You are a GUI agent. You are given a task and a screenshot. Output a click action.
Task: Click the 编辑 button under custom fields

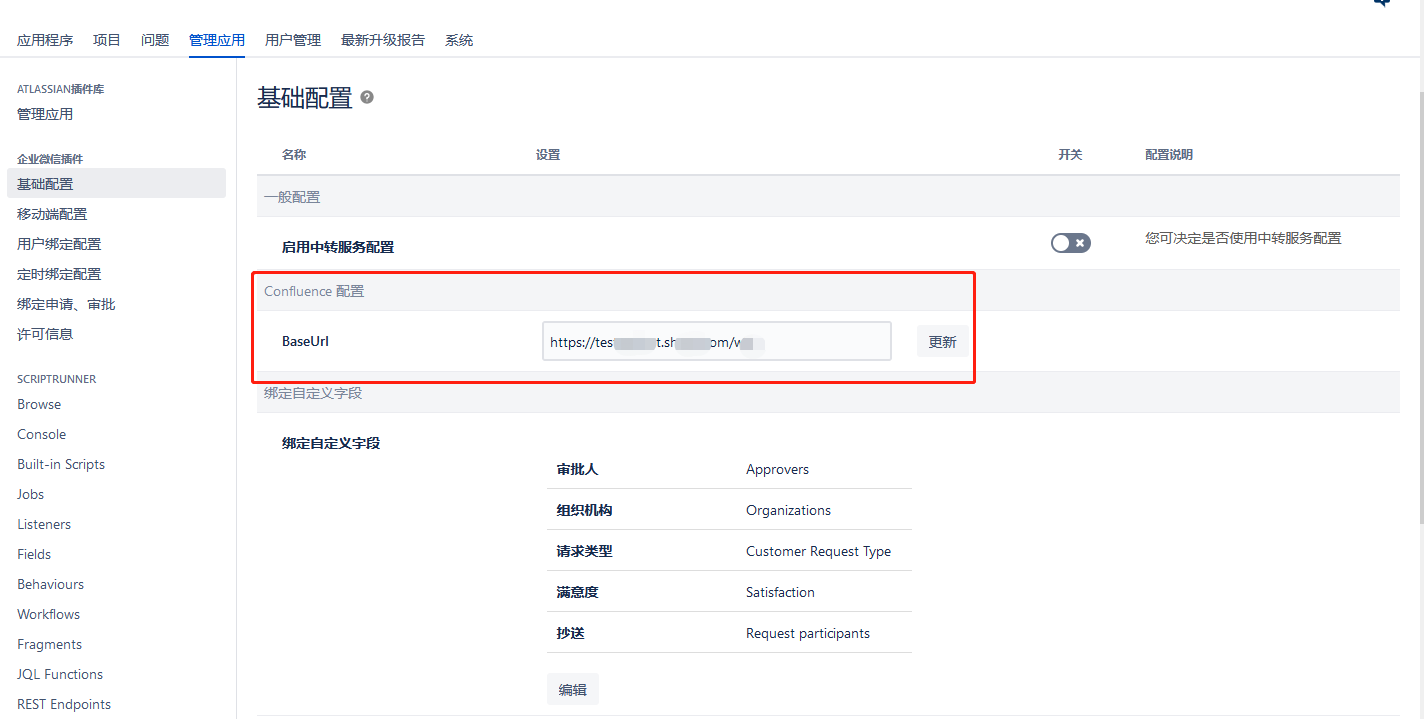572,689
